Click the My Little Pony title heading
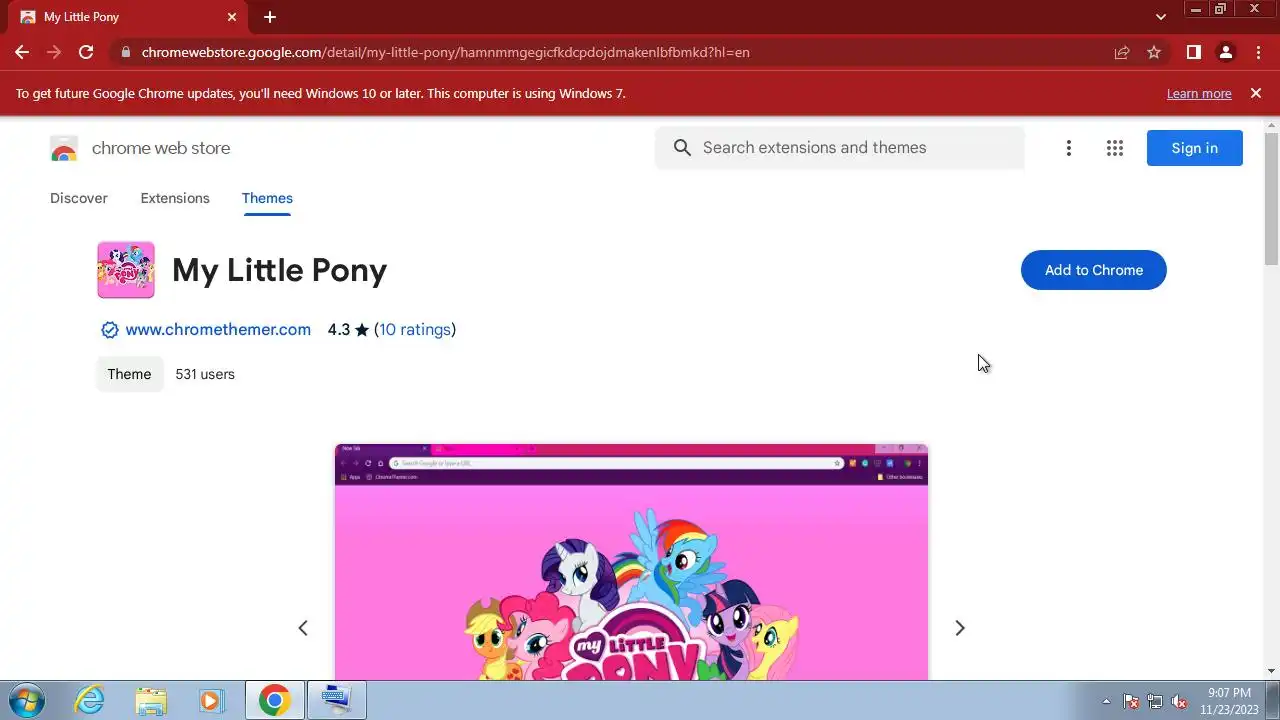 click(x=279, y=270)
